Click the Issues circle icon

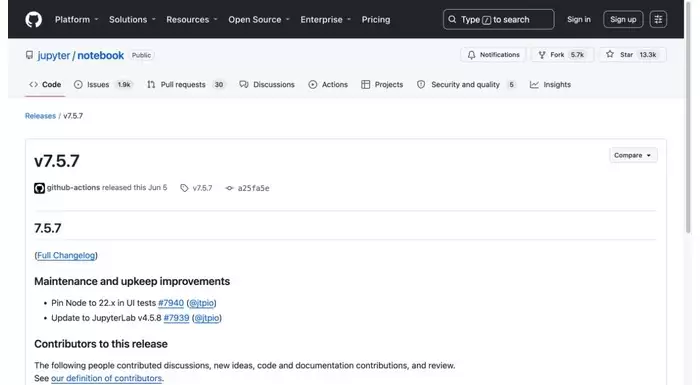pos(78,84)
